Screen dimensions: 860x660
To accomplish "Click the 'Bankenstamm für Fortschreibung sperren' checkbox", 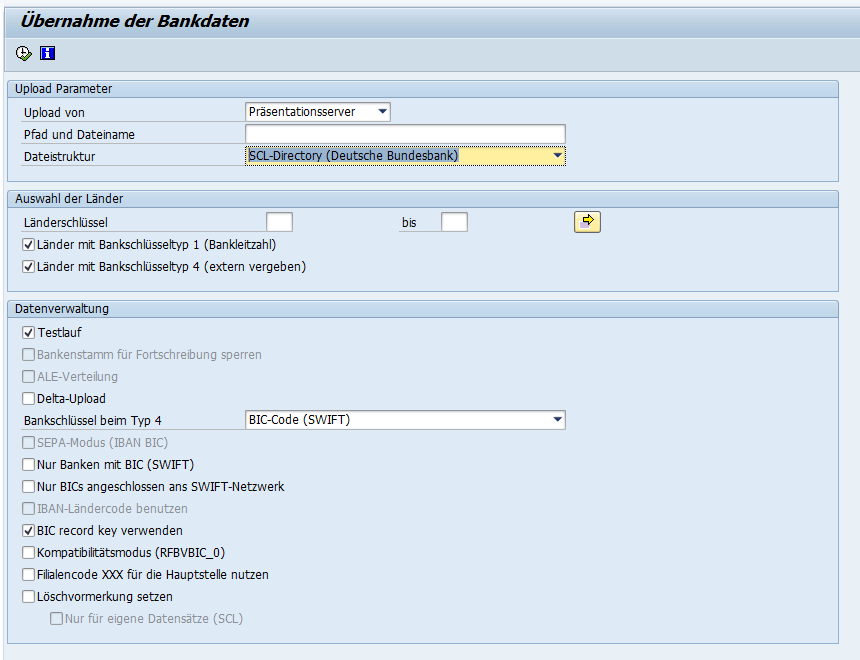I will (x=28, y=354).
